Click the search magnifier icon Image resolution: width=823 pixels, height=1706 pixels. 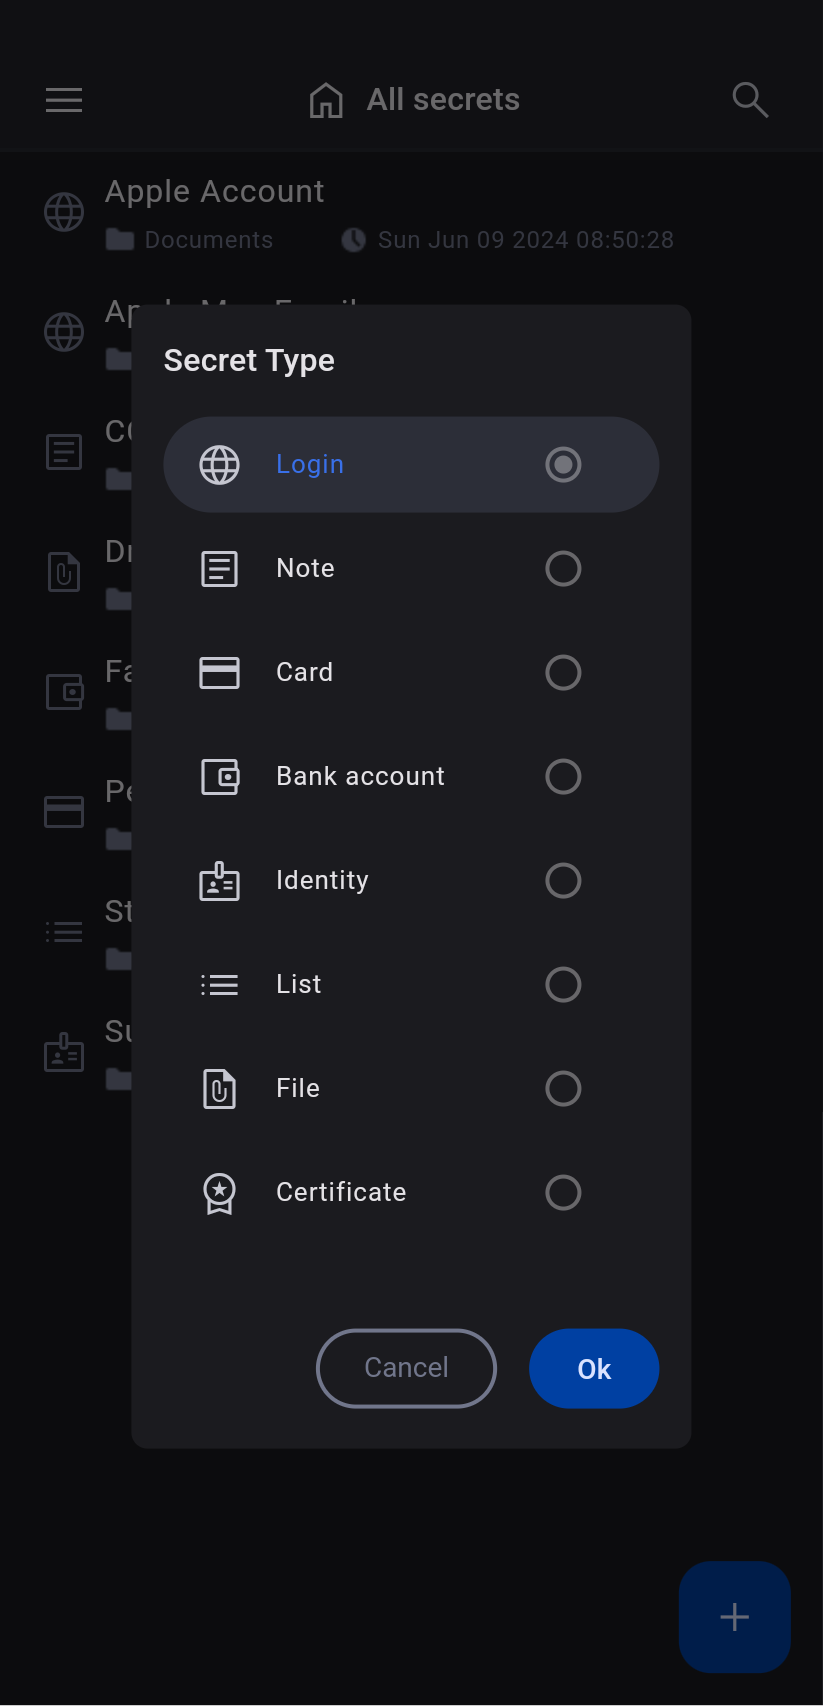[x=750, y=100]
